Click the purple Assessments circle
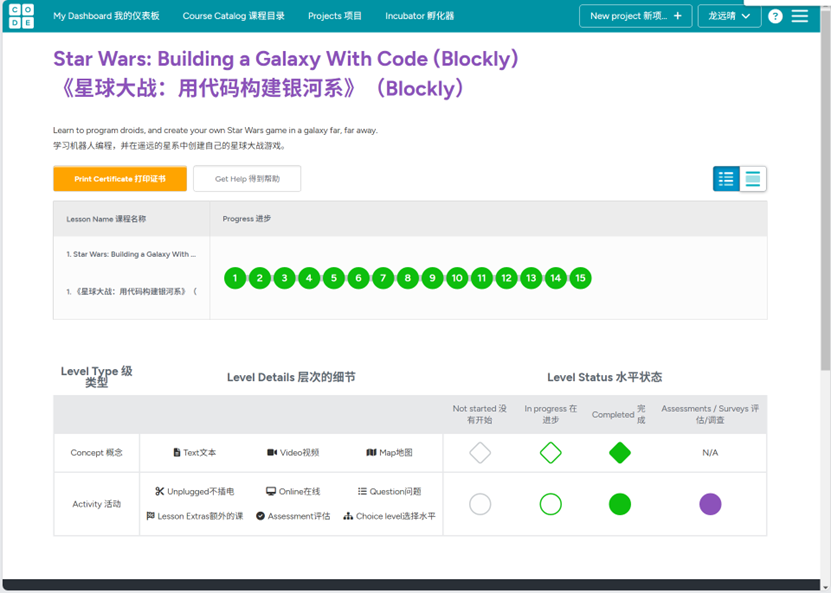 tap(710, 504)
